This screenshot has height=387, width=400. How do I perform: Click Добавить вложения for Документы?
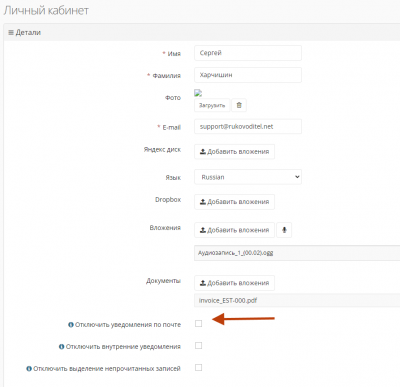click(234, 283)
